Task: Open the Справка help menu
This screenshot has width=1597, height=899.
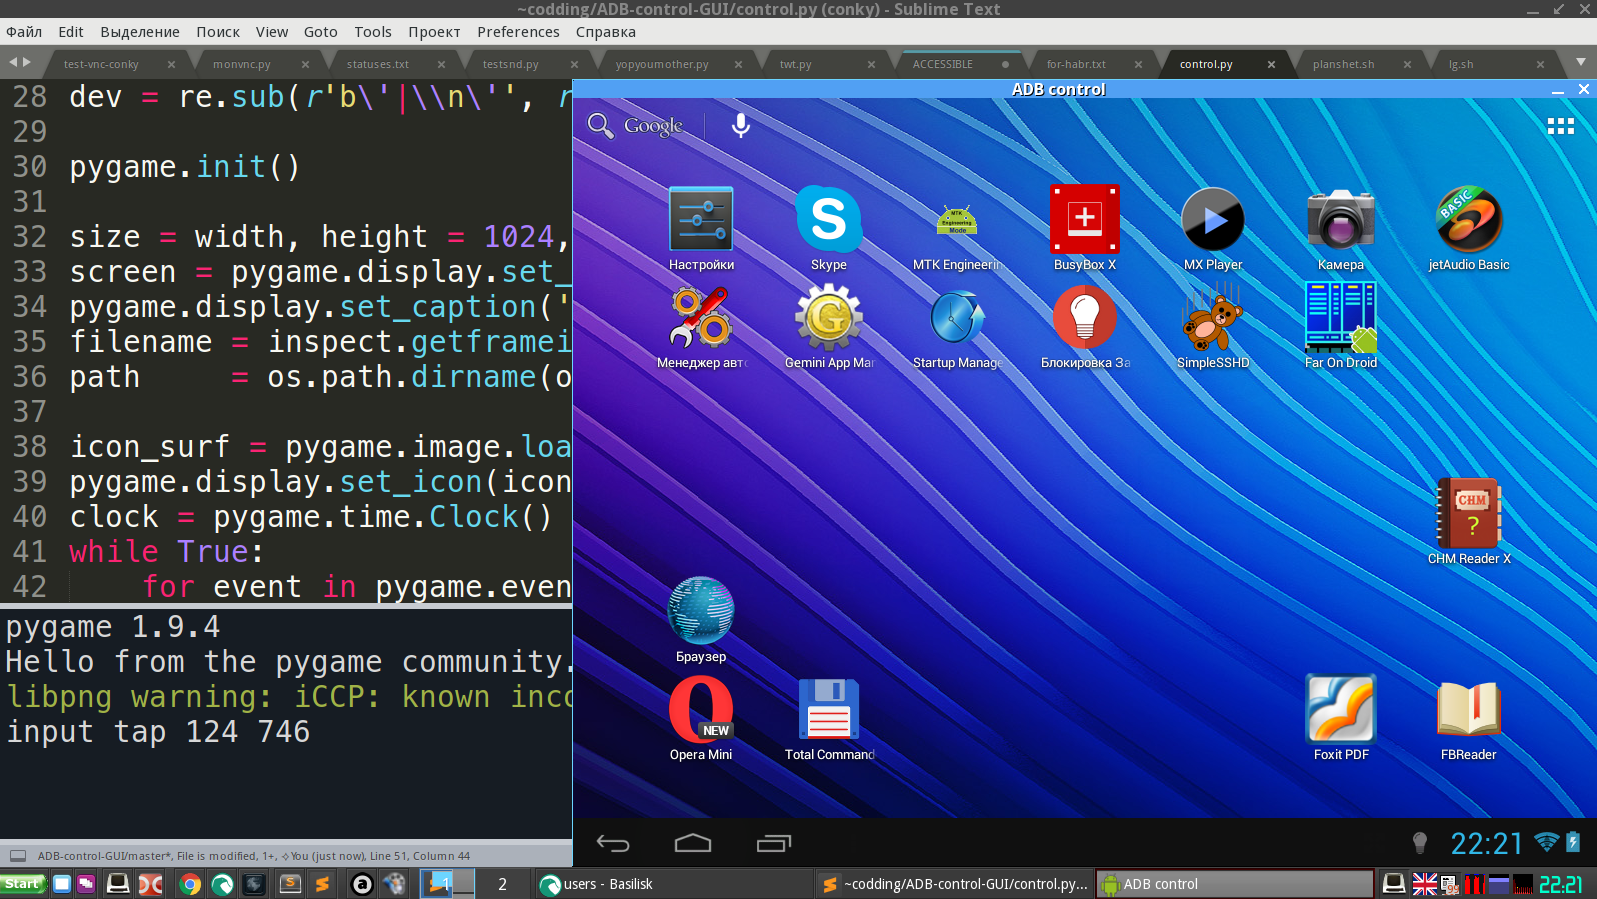Action: coord(606,32)
